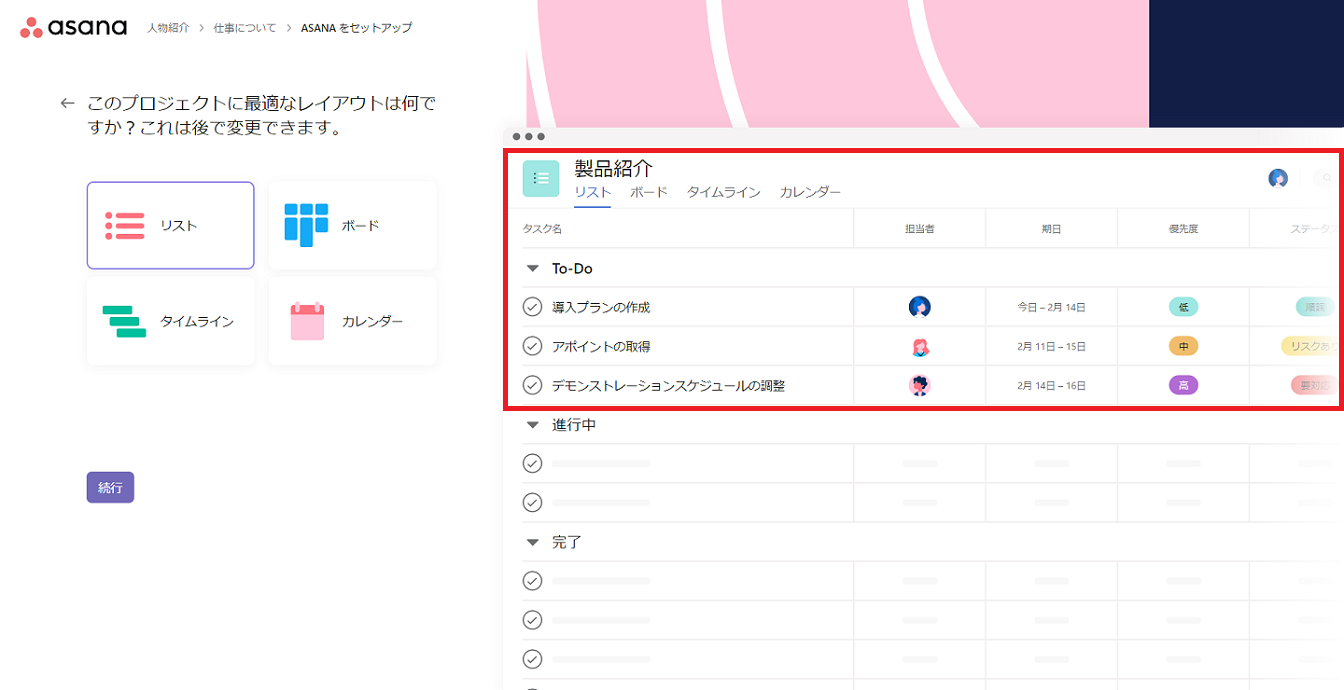This screenshot has height=690, width=1344.
Task: Click the 続行 button
Action: (110, 487)
